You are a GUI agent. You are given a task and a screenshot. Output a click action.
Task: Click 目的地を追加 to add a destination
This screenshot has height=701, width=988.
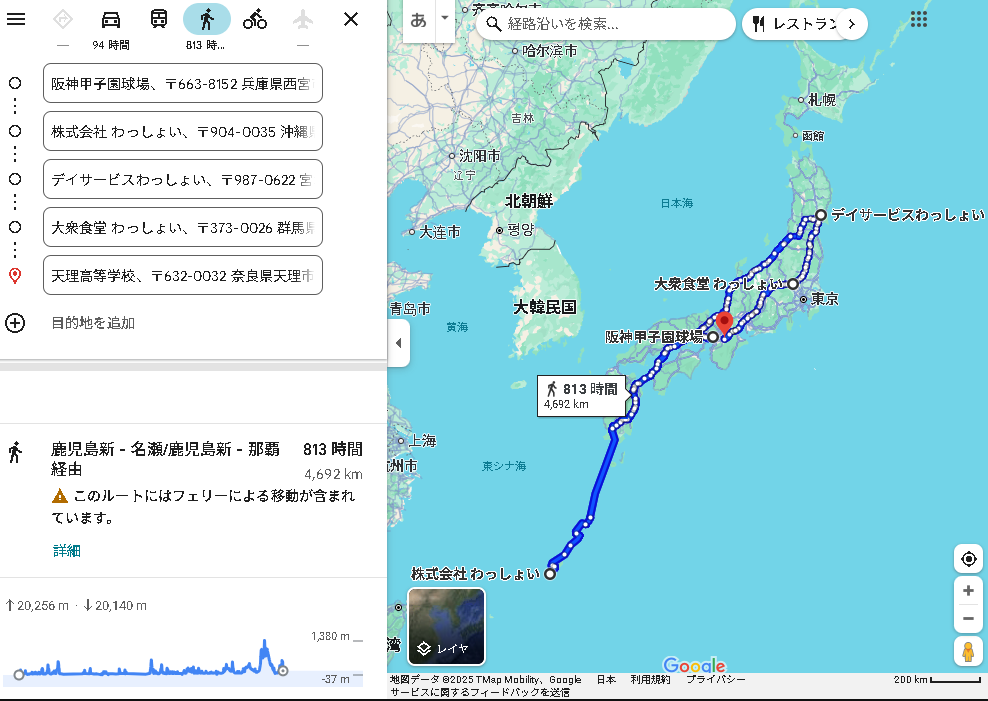point(93,323)
